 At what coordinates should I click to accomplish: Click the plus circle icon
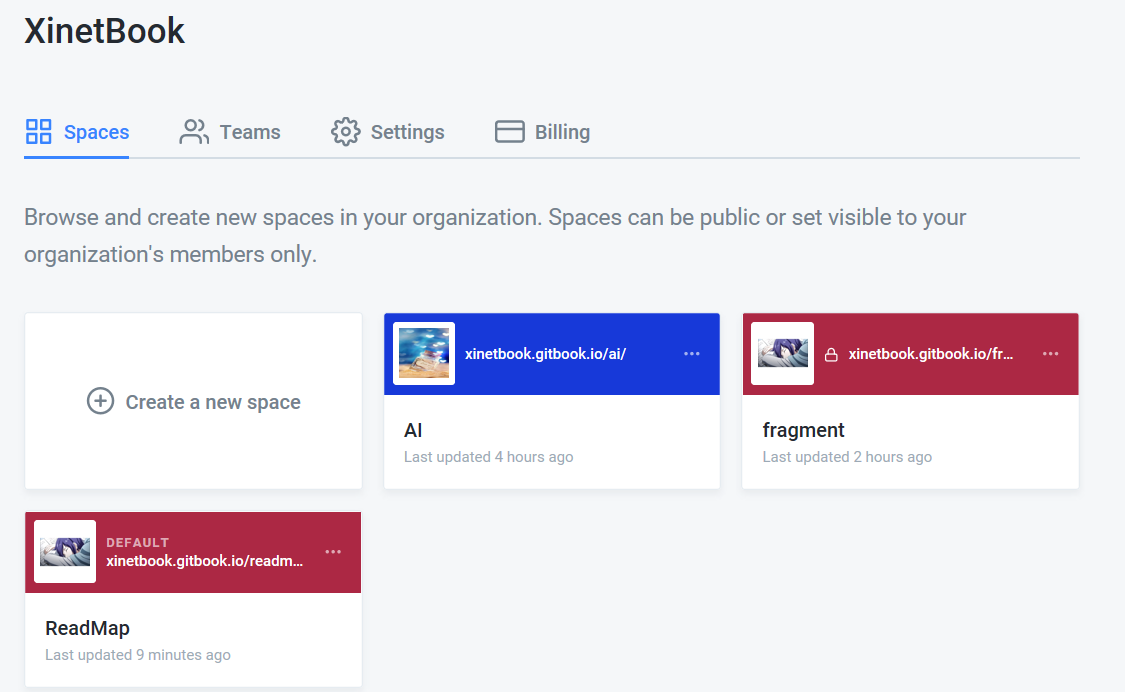100,402
